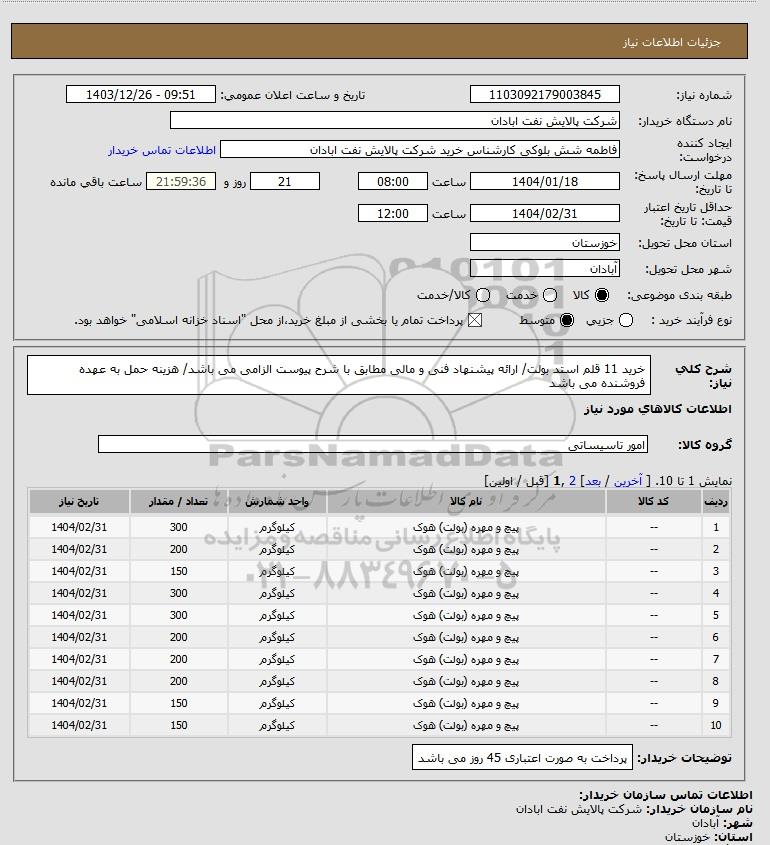
Task: Toggle the اسناد خزانه اسلامی payment checkbox
Action: pyautogui.click(x=475, y=321)
